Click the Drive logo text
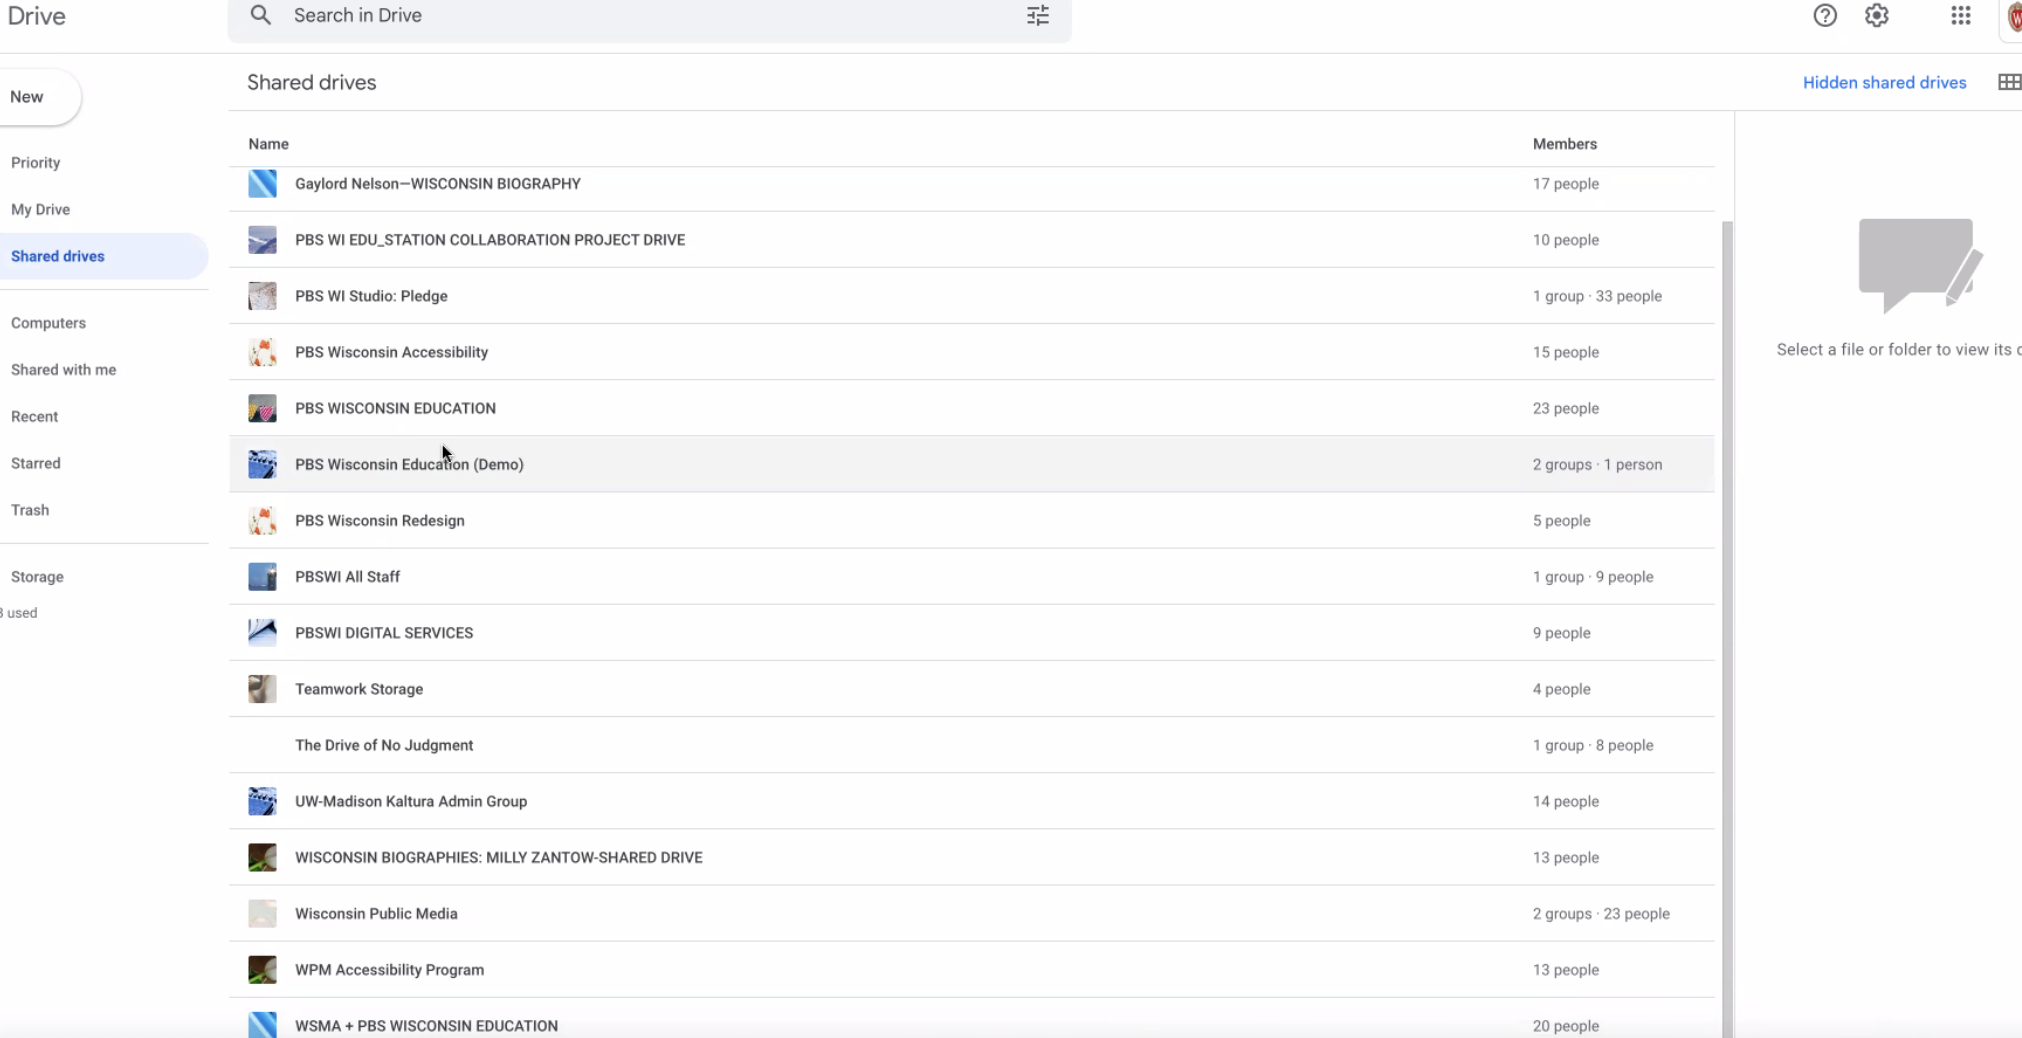 pyautogui.click(x=36, y=16)
